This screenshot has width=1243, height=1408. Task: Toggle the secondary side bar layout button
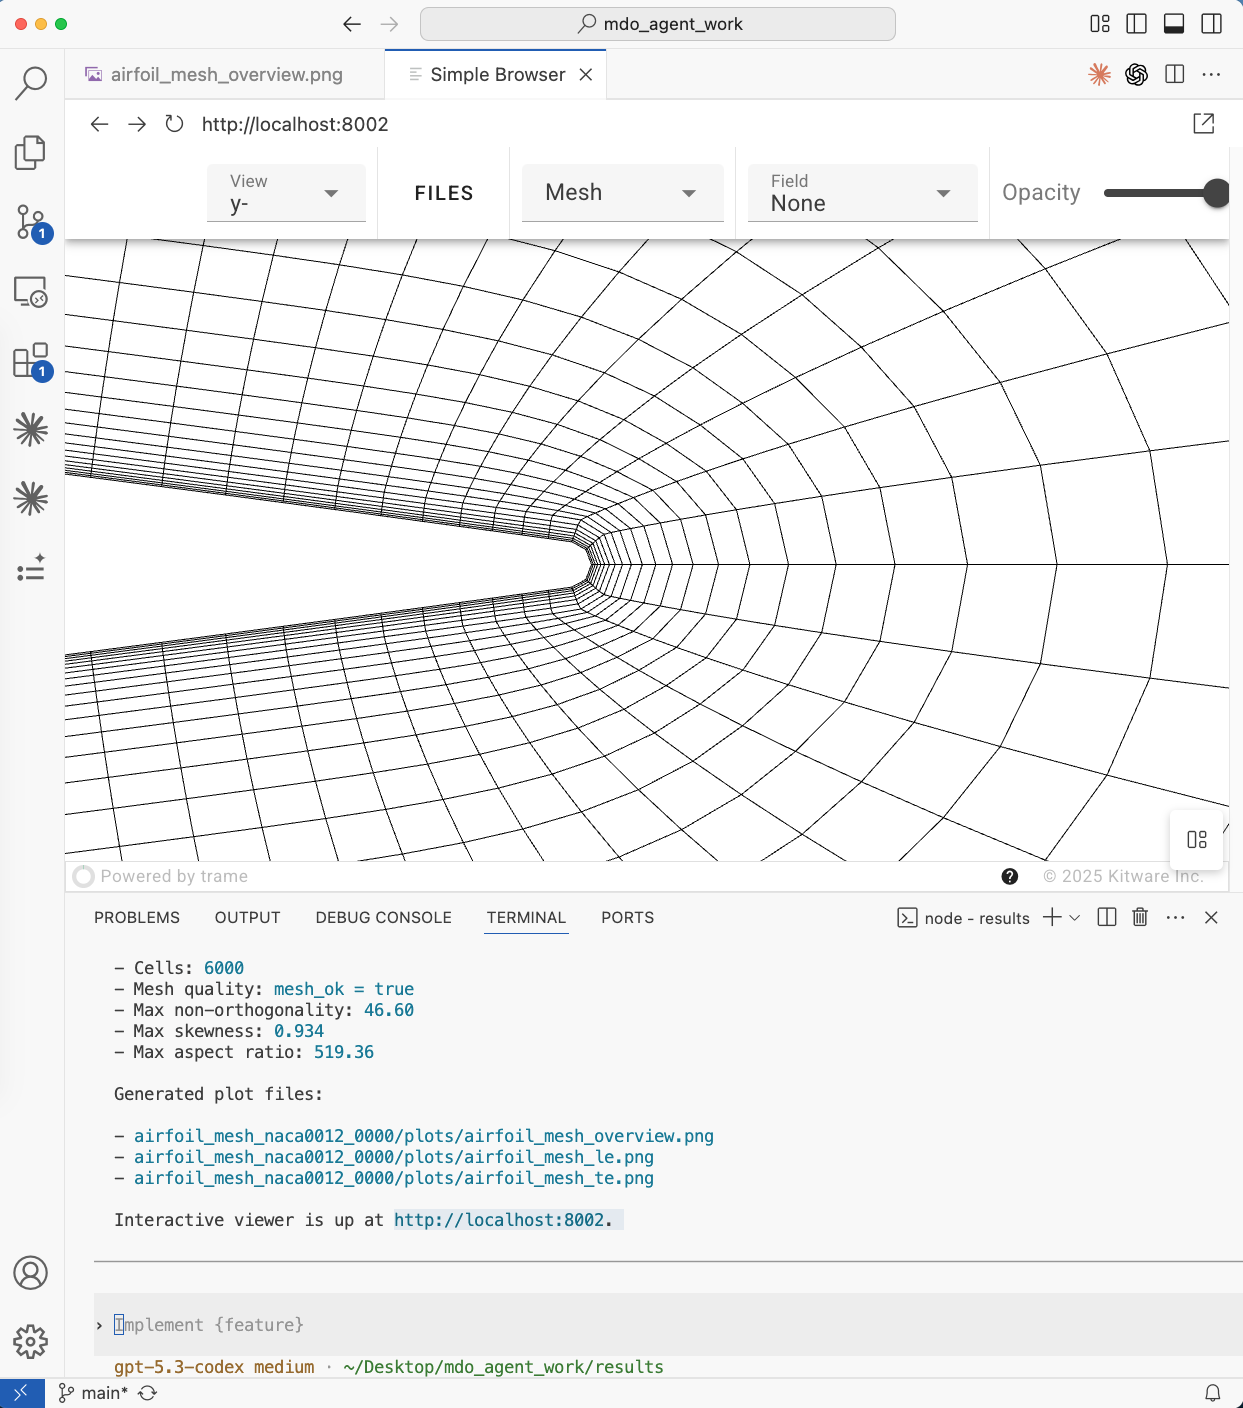click(x=1212, y=24)
